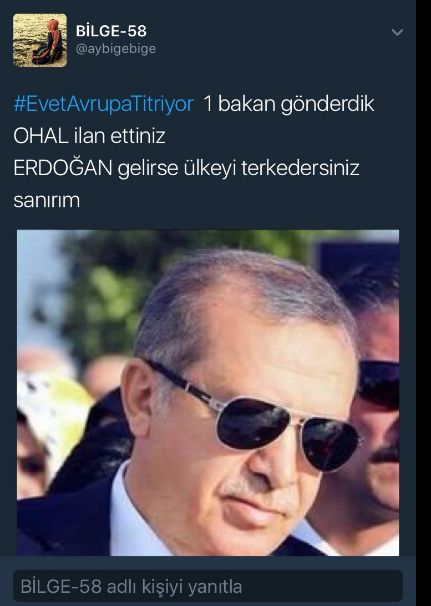Click the word 'gönderdik' in the tweet
The image size is (431, 606).
[327, 105]
